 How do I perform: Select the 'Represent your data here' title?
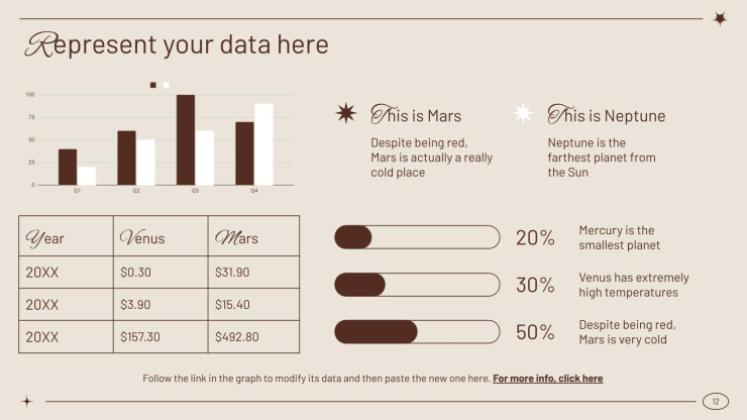tap(177, 45)
